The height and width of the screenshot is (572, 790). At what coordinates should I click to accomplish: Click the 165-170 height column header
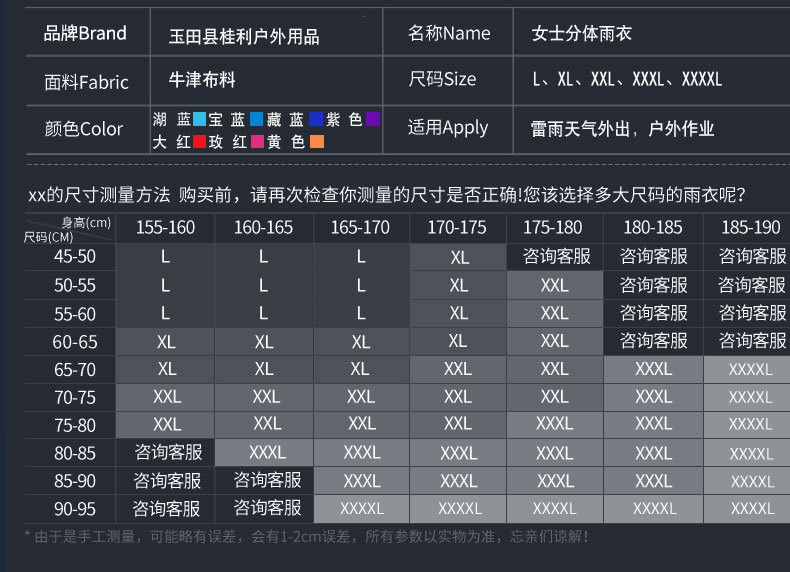pos(360,227)
